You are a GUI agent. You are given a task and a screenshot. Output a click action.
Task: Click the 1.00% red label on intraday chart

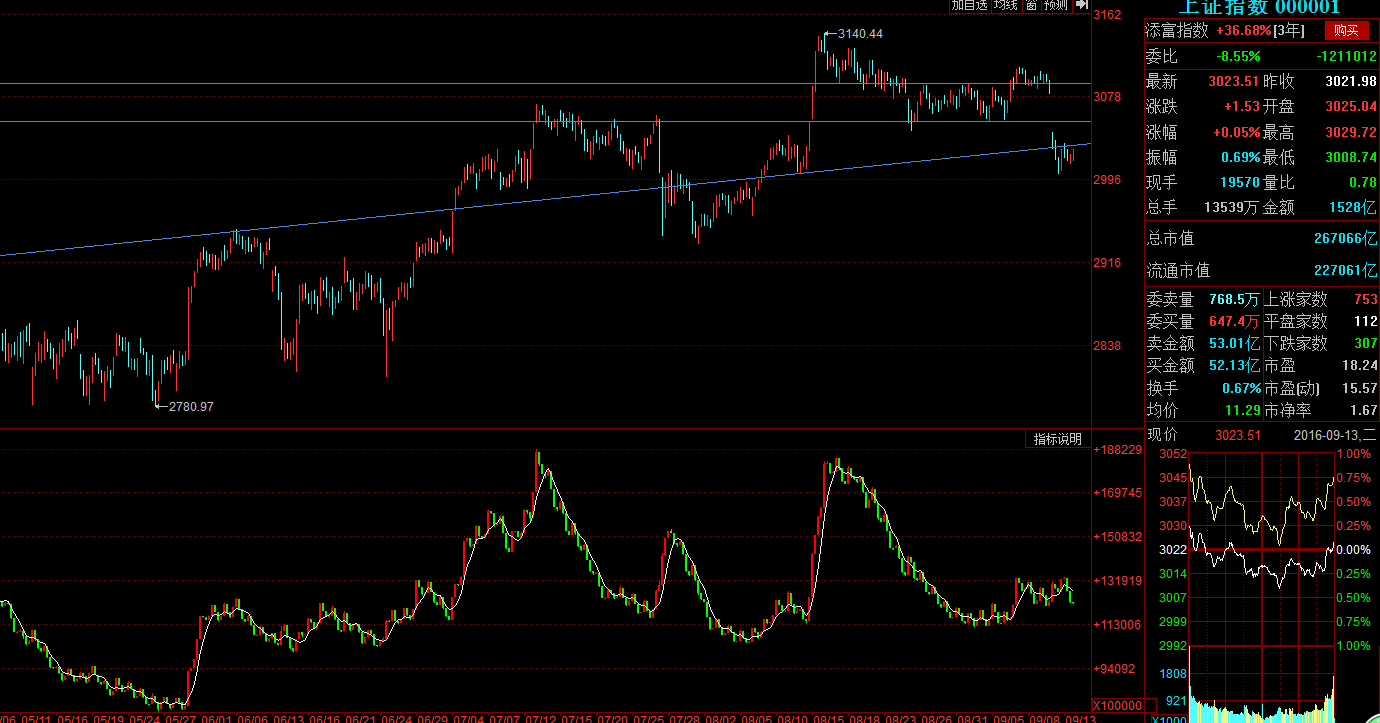point(1354,454)
